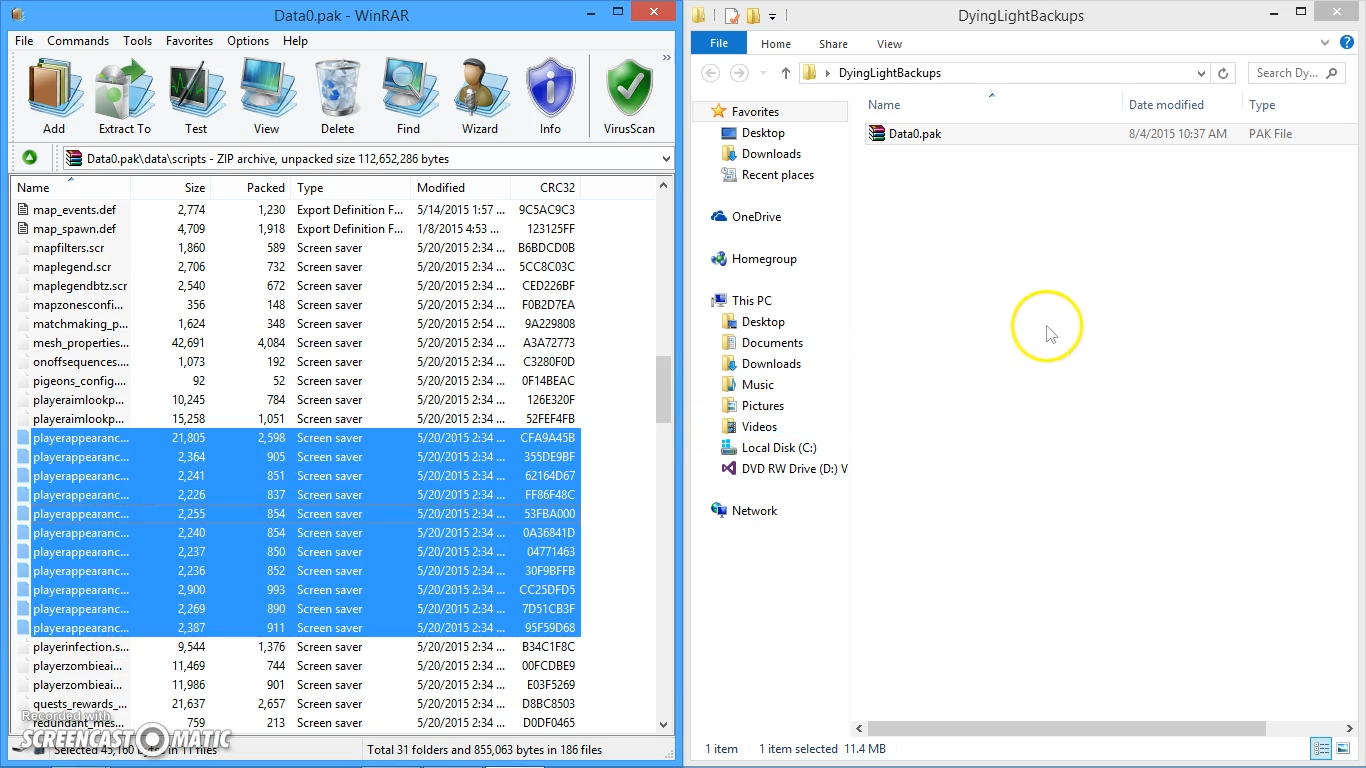Select the pigeons_config file row
1366x768 pixels.
click(x=298, y=381)
